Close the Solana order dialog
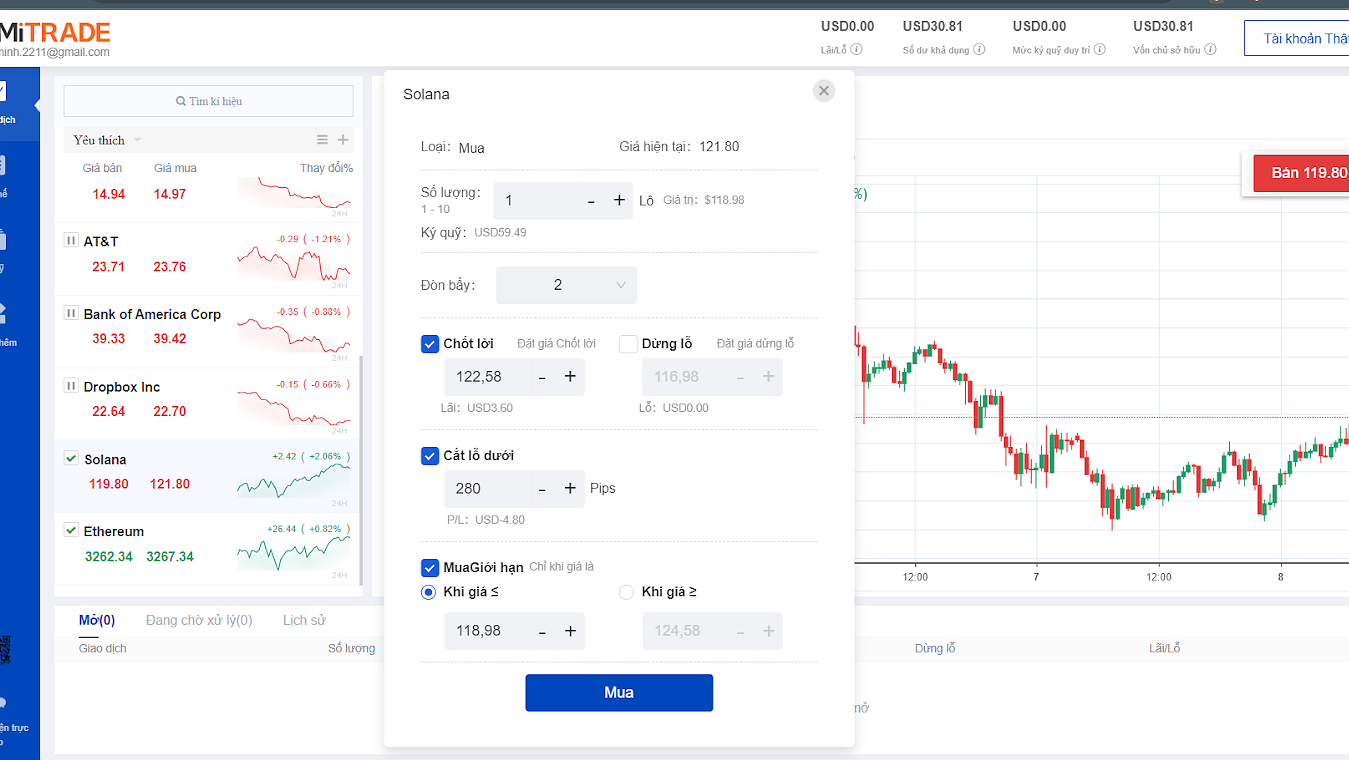The image size is (1349, 760). pyautogui.click(x=824, y=91)
